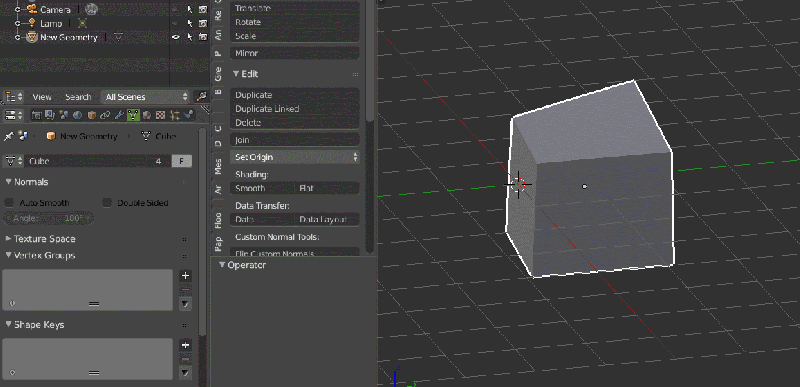Open the mesh datablock browse dropdown
This screenshot has height=387, width=800.
coord(14,161)
